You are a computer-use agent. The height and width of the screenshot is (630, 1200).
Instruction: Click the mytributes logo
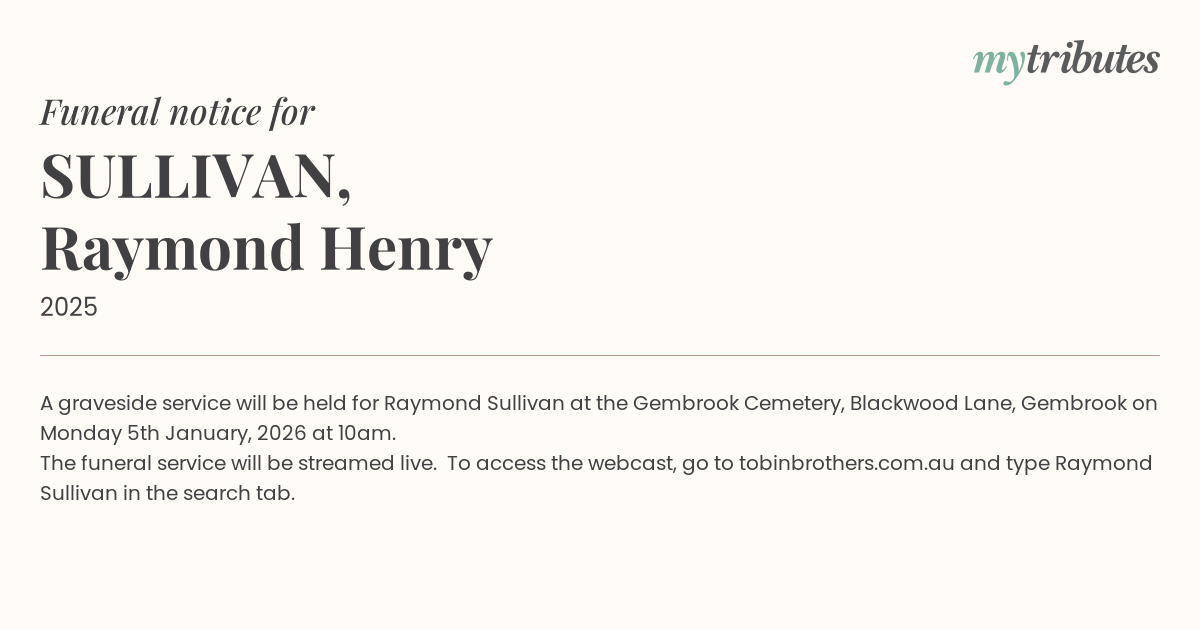(1066, 60)
